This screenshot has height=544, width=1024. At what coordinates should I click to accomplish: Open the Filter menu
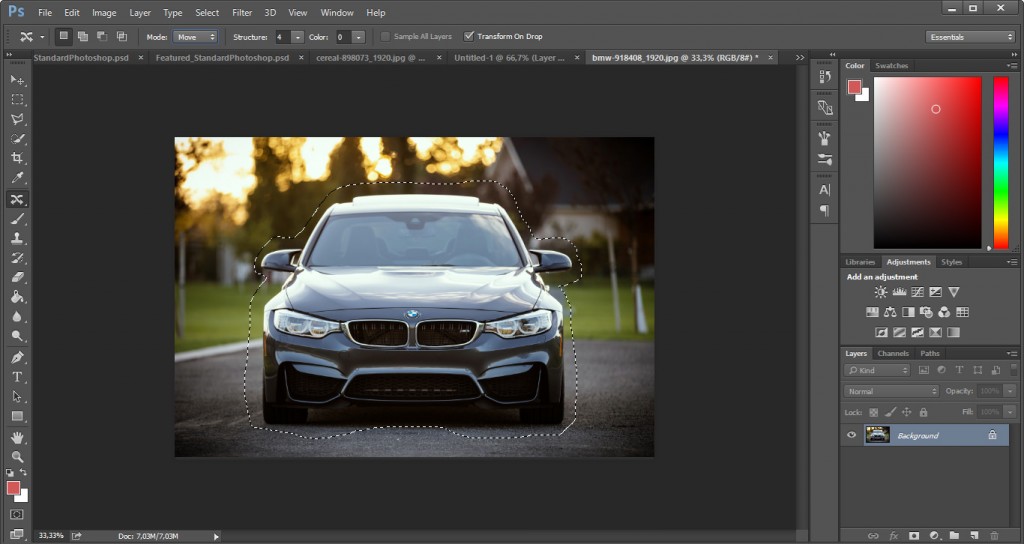(x=242, y=12)
